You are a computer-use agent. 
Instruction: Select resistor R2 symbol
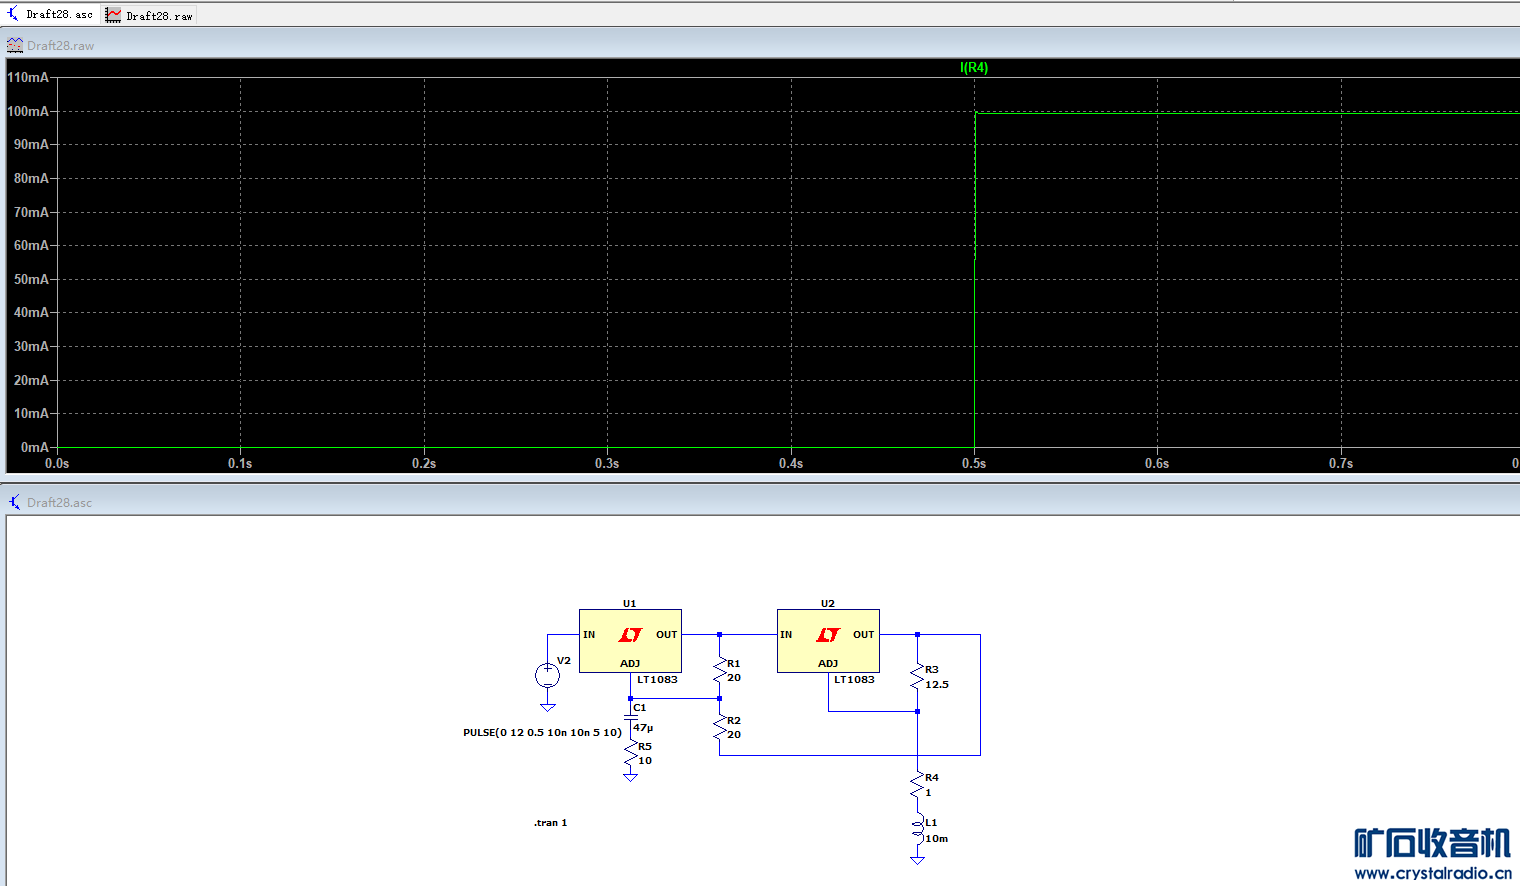pos(719,728)
